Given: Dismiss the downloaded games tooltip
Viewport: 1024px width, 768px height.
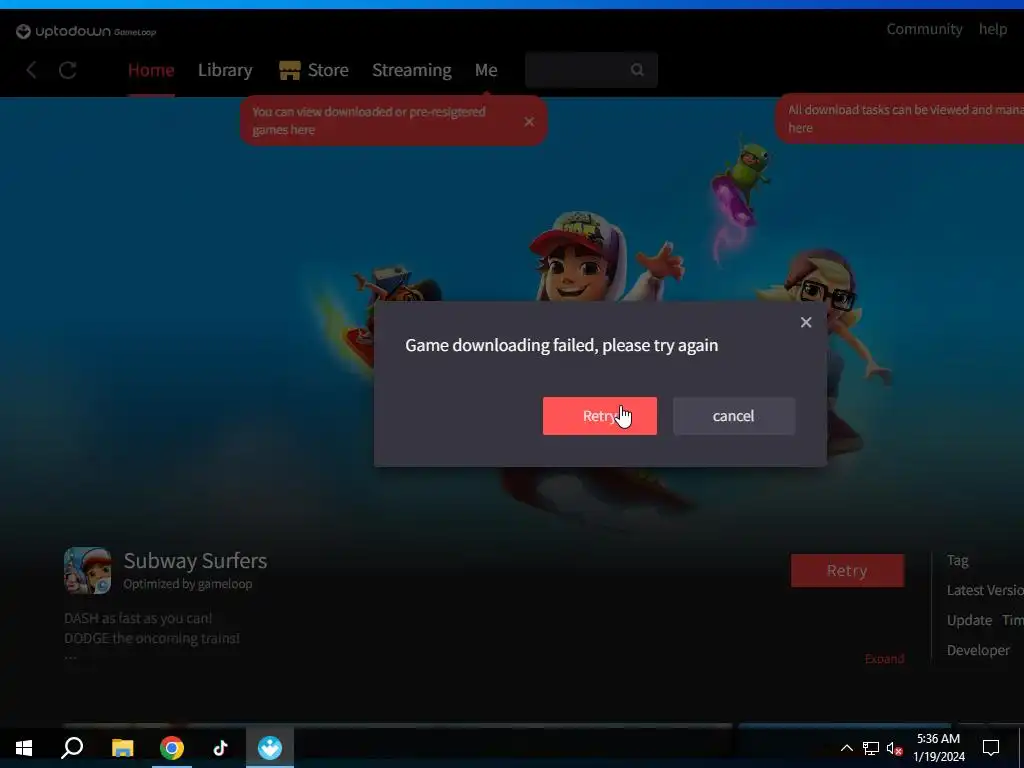Looking at the screenshot, I should tap(529, 121).
